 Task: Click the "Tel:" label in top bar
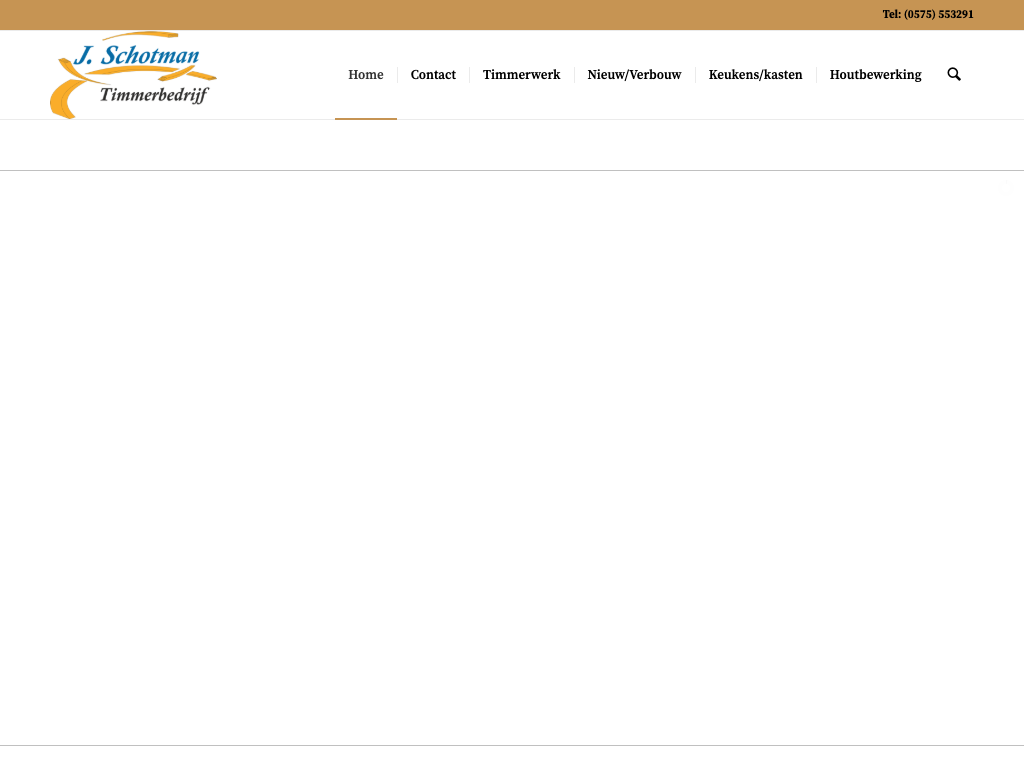(x=891, y=14)
